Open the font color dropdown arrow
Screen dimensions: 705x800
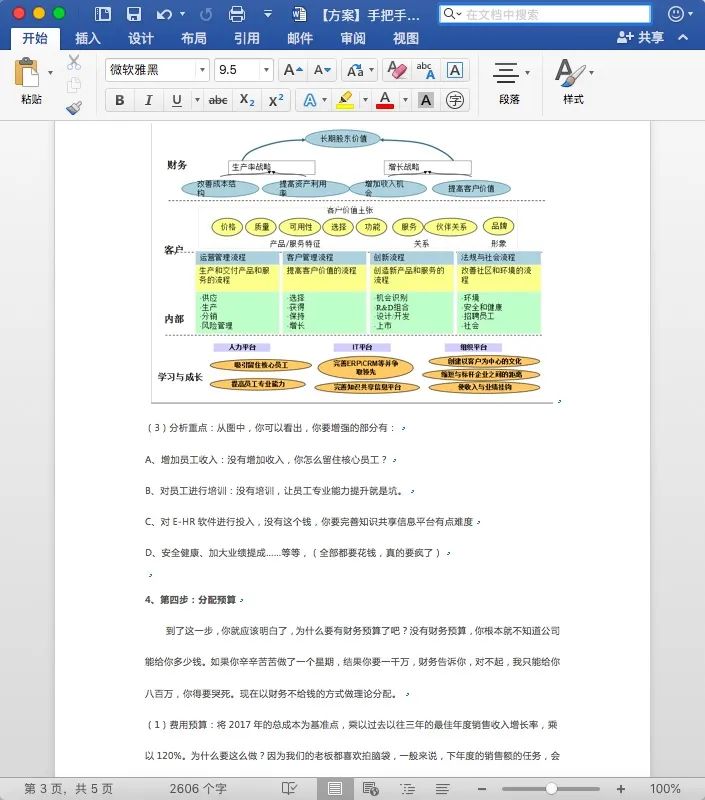pyautogui.click(x=406, y=100)
